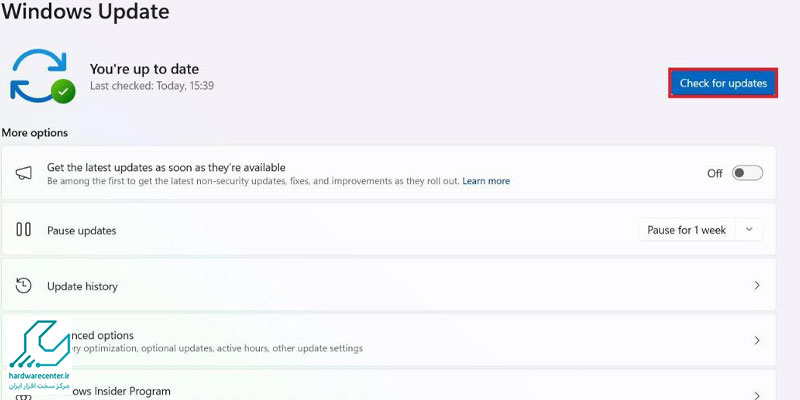Viewport: 800px width, 400px height.
Task: Expand the Pause for 1 week dropdown arrow
Action: [x=749, y=230]
